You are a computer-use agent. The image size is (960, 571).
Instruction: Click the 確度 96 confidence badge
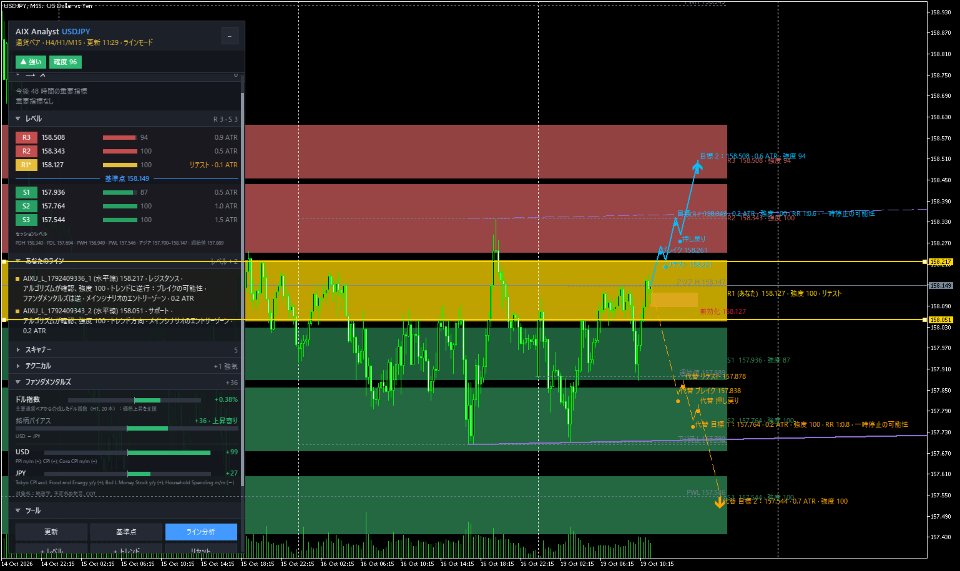pyautogui.click(x=65, y=62)
